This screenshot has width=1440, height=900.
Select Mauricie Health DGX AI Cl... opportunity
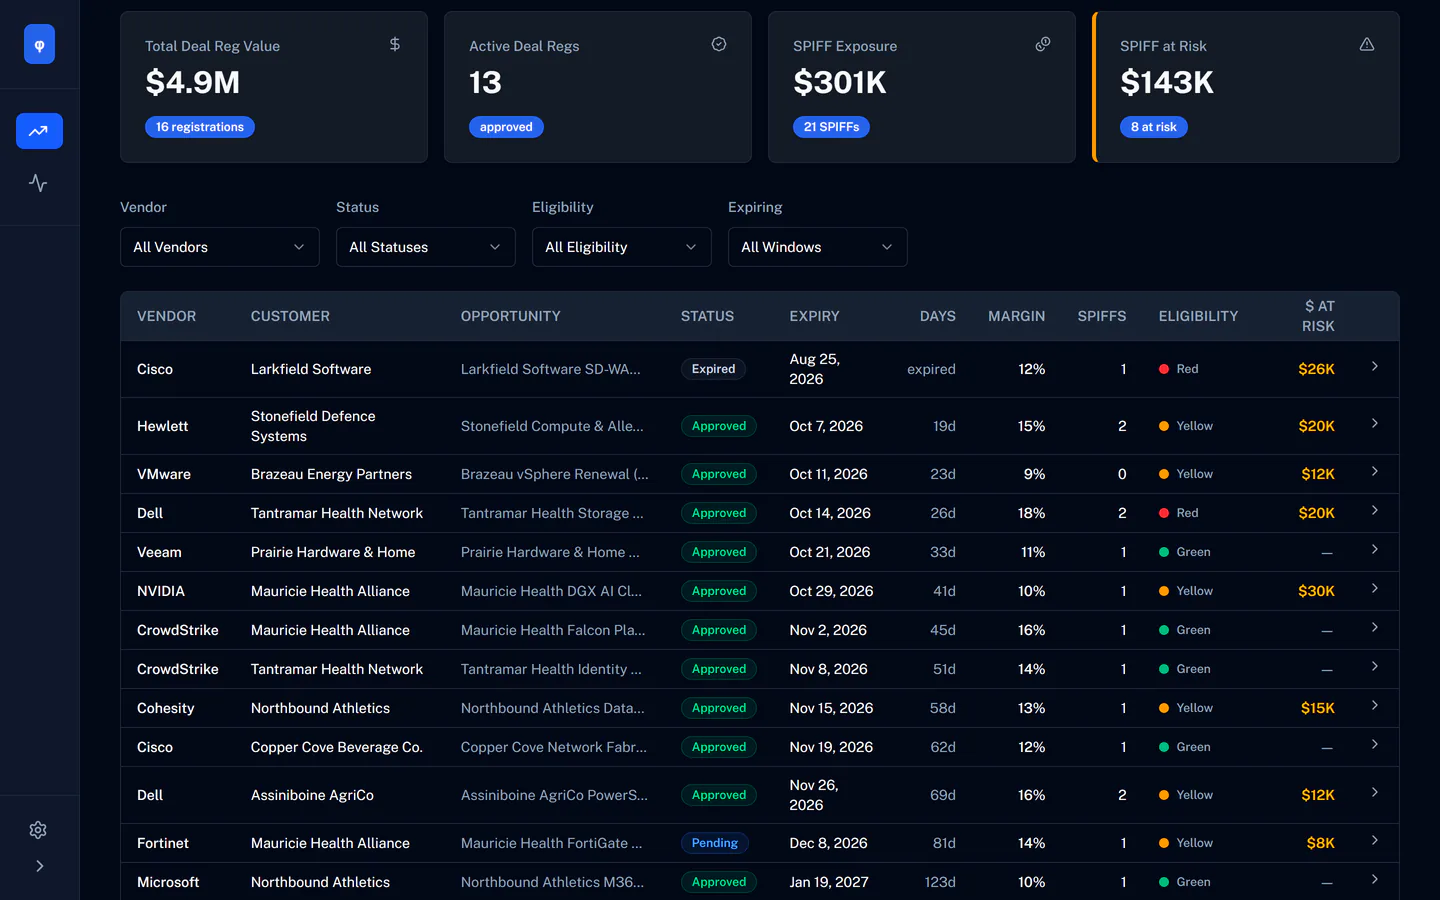552,591
